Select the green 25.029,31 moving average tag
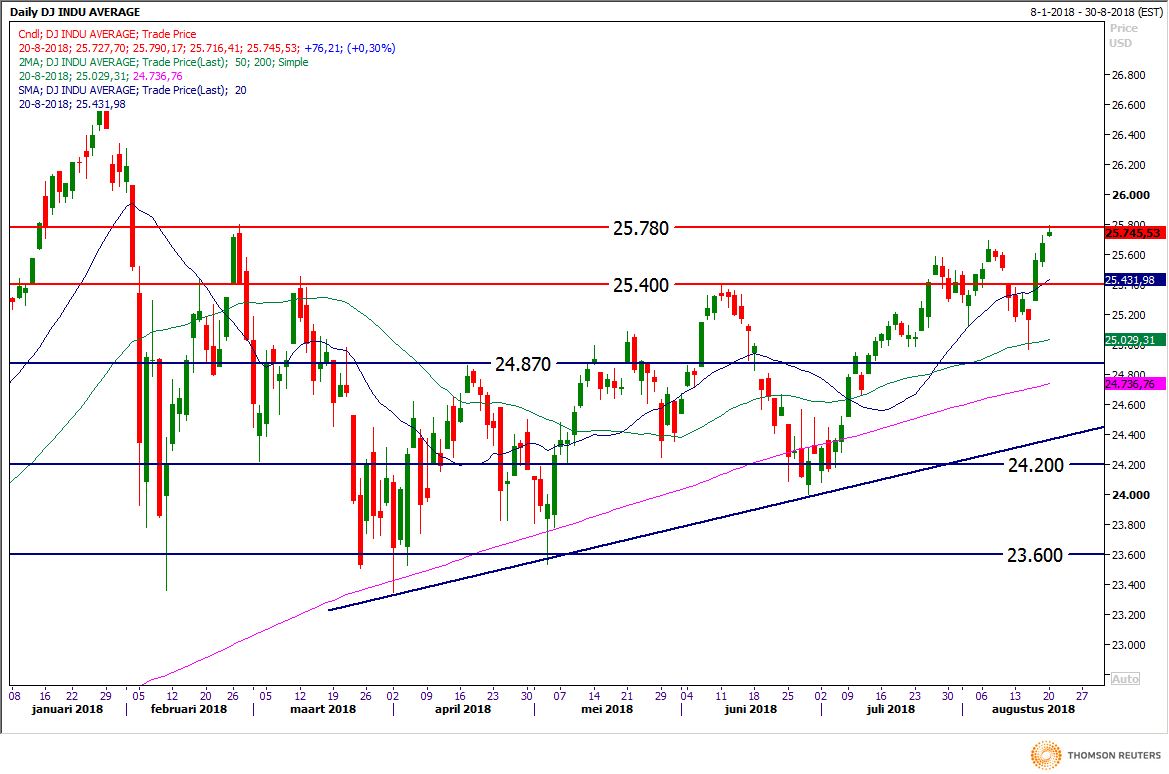This screenshot has height=774, width=1169. pos(1133,340)
